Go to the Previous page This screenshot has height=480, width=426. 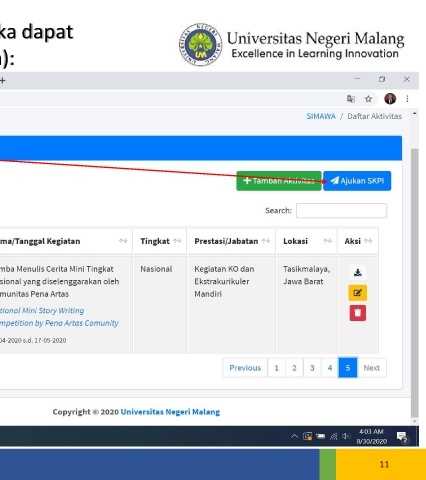[245, 368]
